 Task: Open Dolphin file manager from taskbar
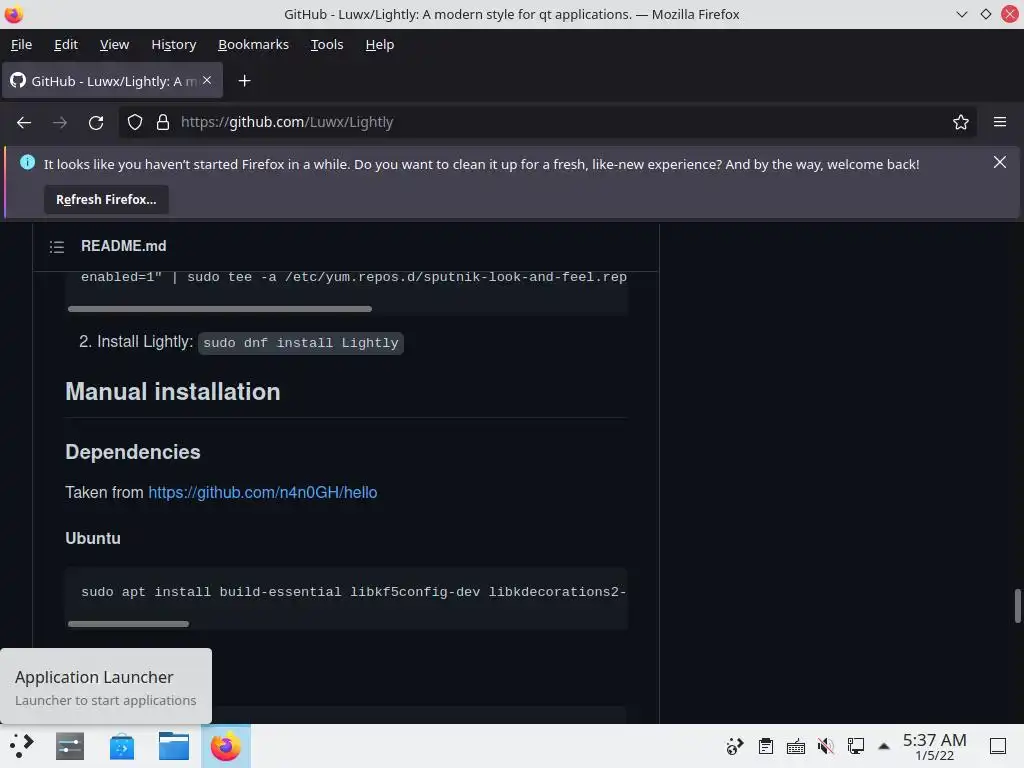(174, 746)
